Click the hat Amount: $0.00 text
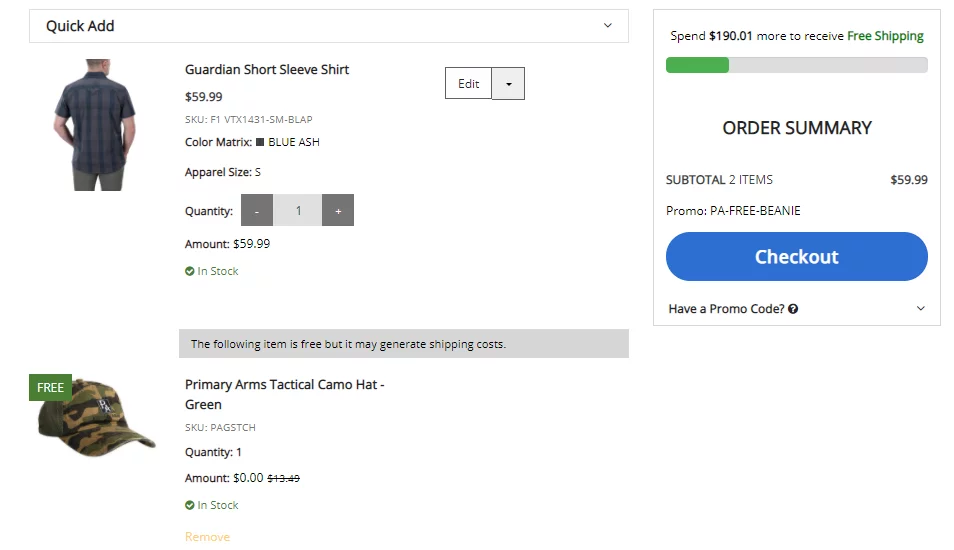The width and height of the screenshot is (954, 550). tap(224, 478)
